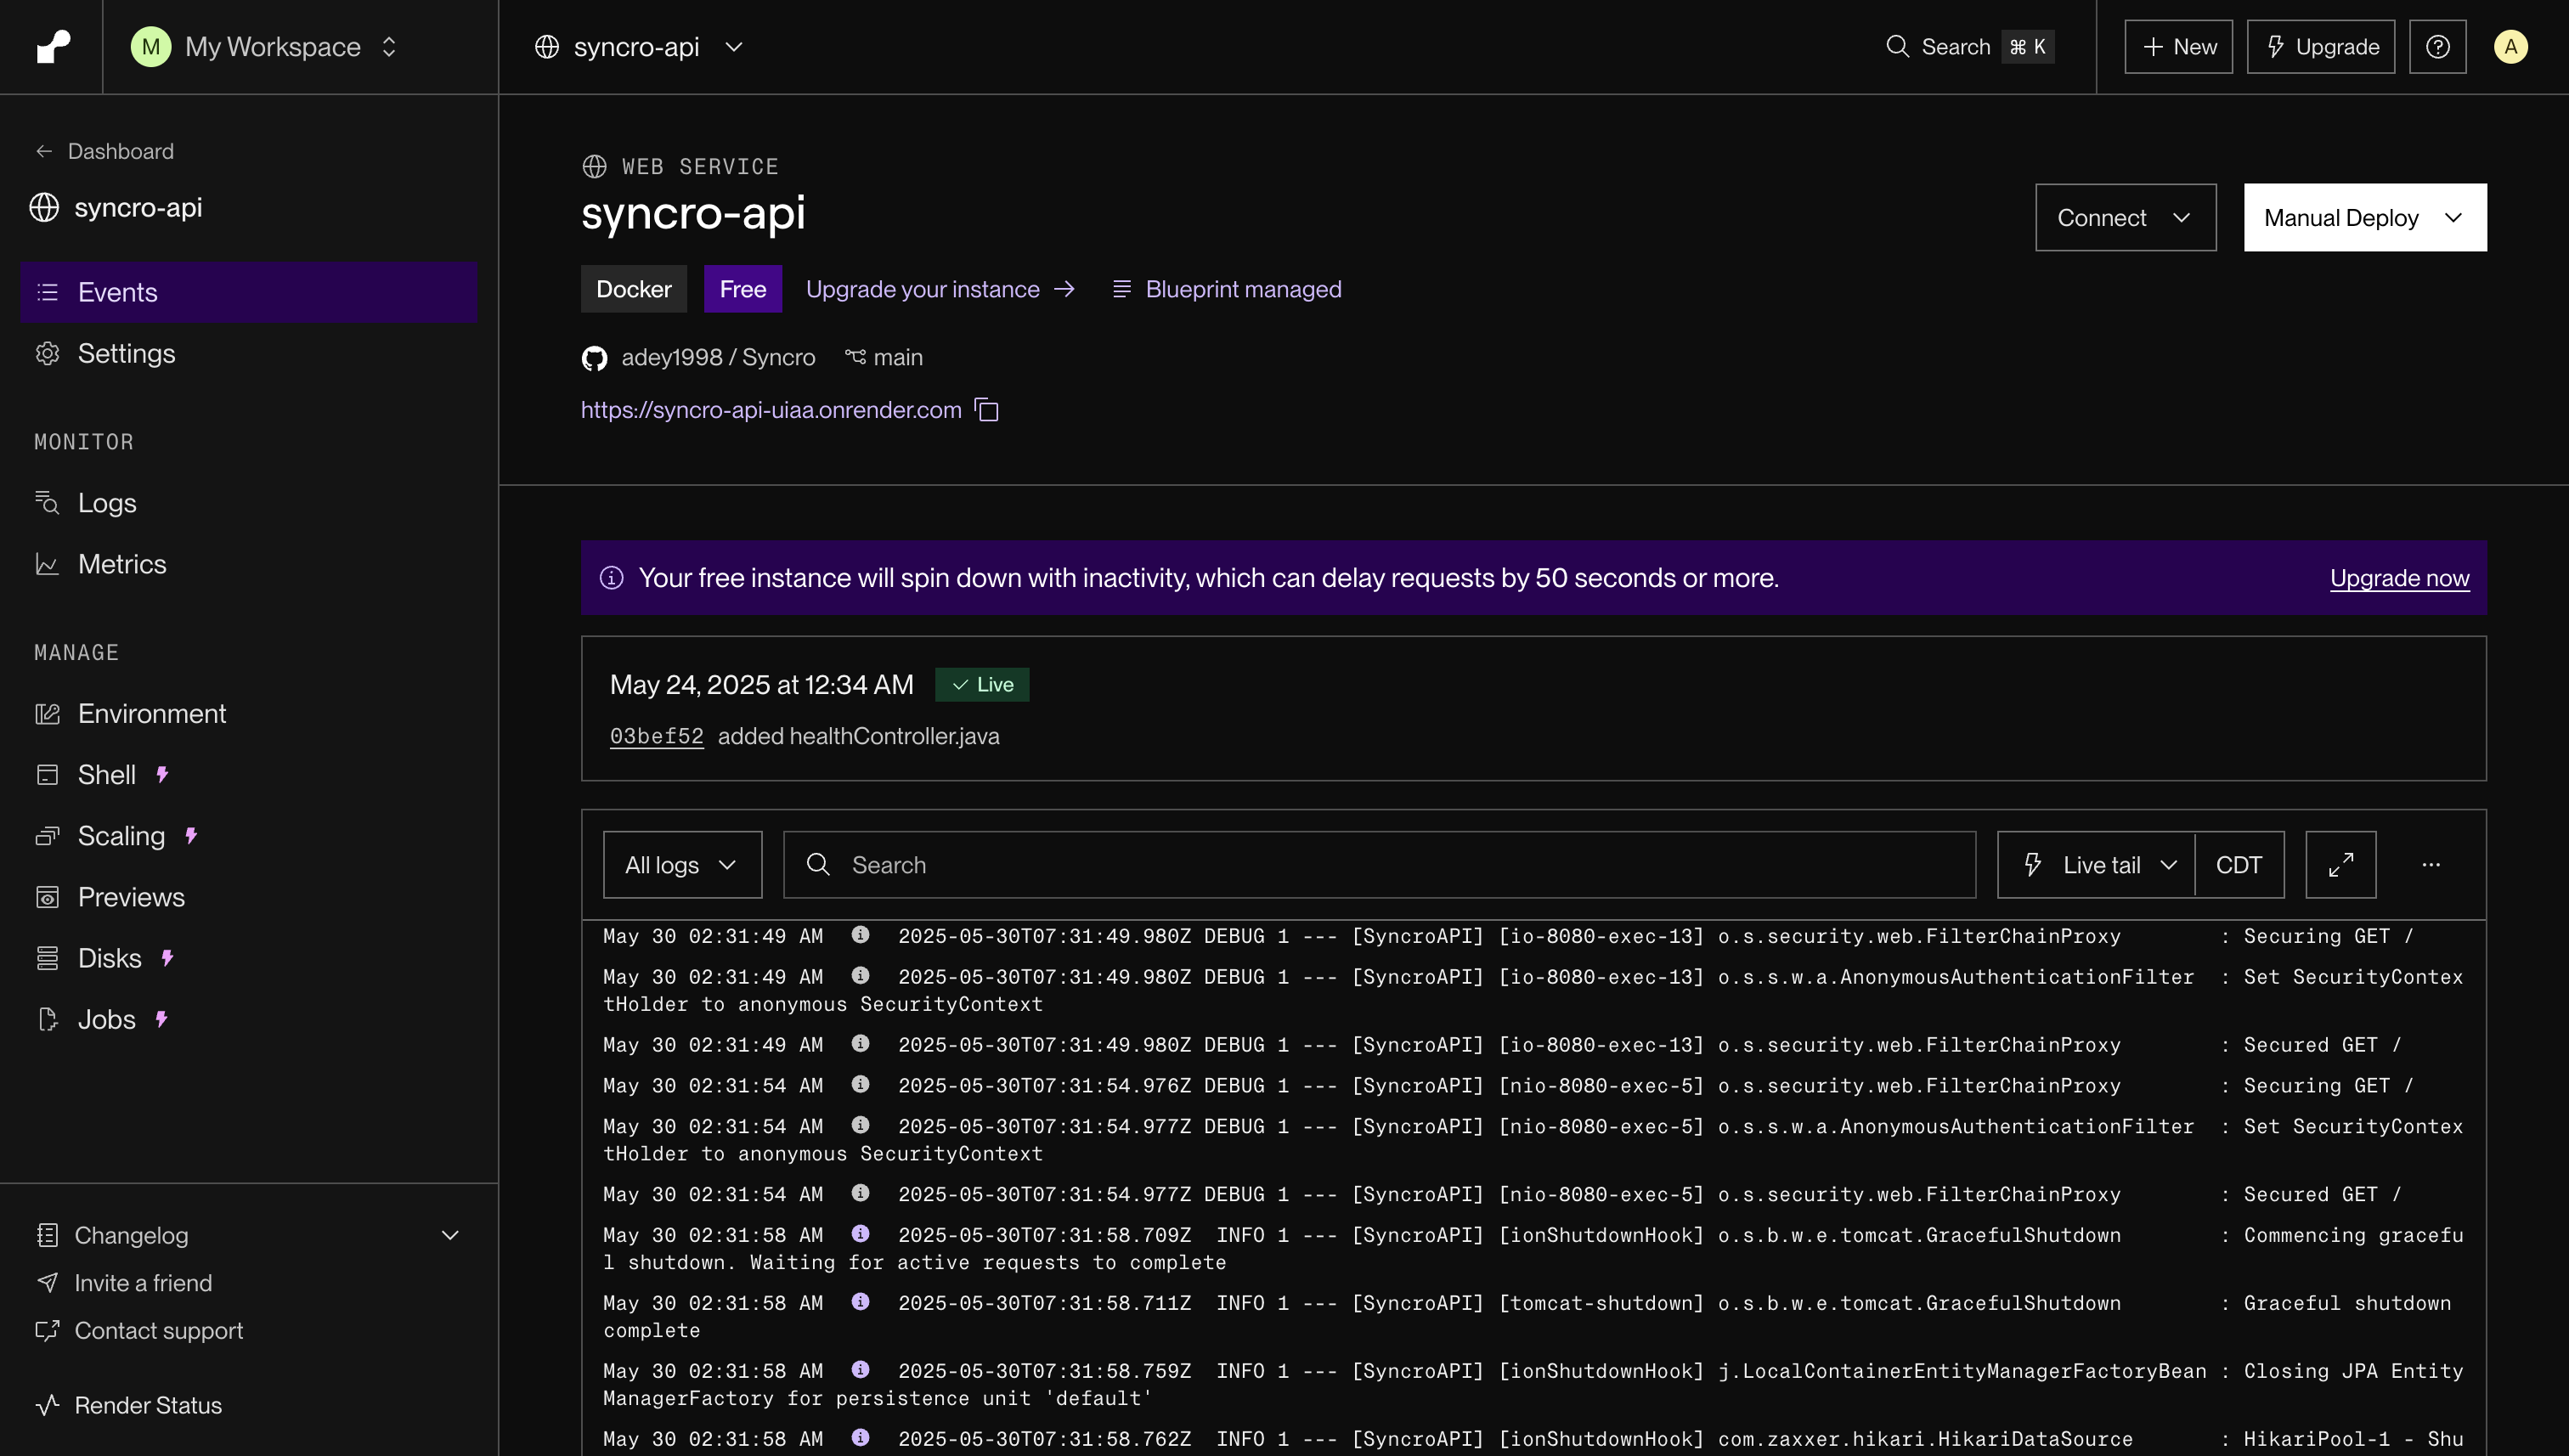Viewport: 2569px width, 1456px height.
Task: Click the Settings gear icon
Action: click(47, 353)
